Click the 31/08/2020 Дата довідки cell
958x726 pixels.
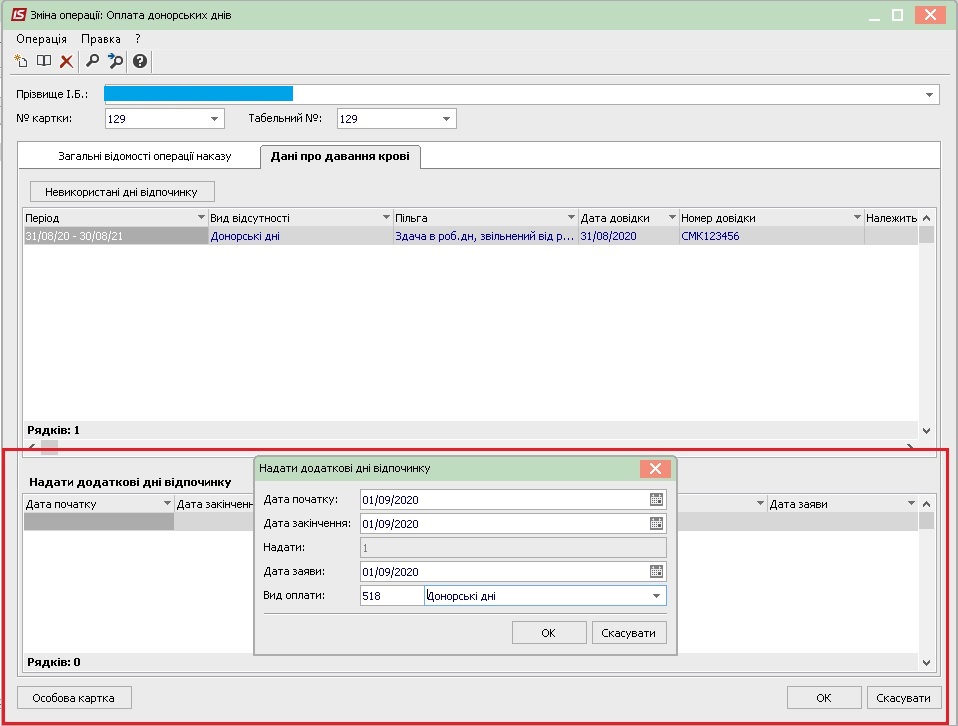tap(629, 236)
